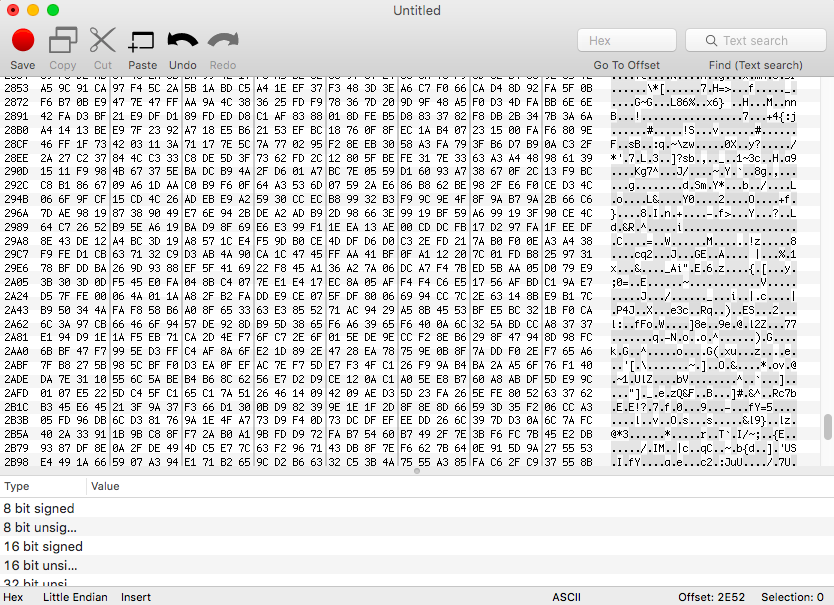Select the 16 bit signed row
Viewport: 834px width, 605px height.
pos(417,546)
